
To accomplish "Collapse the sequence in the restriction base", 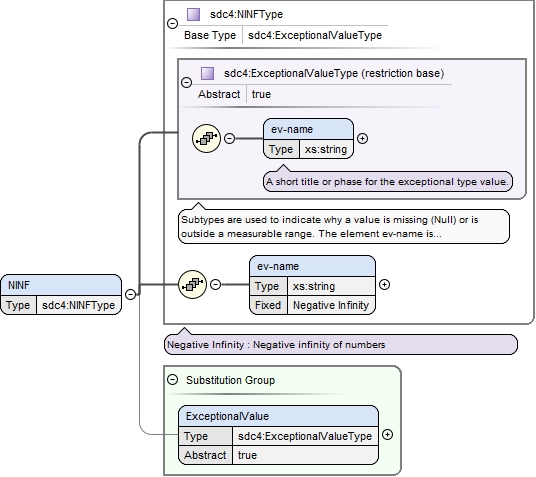I will [x=229, y=138].
